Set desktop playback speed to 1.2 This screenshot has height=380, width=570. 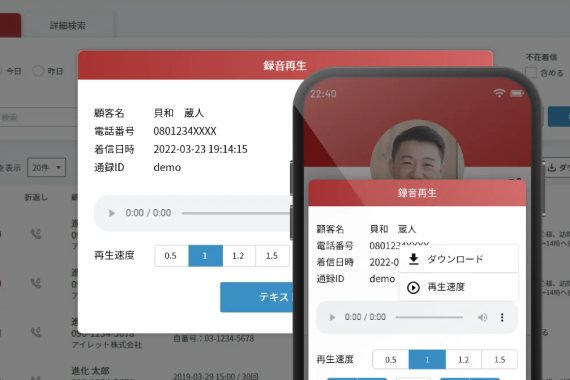click(x=239, y=256)
